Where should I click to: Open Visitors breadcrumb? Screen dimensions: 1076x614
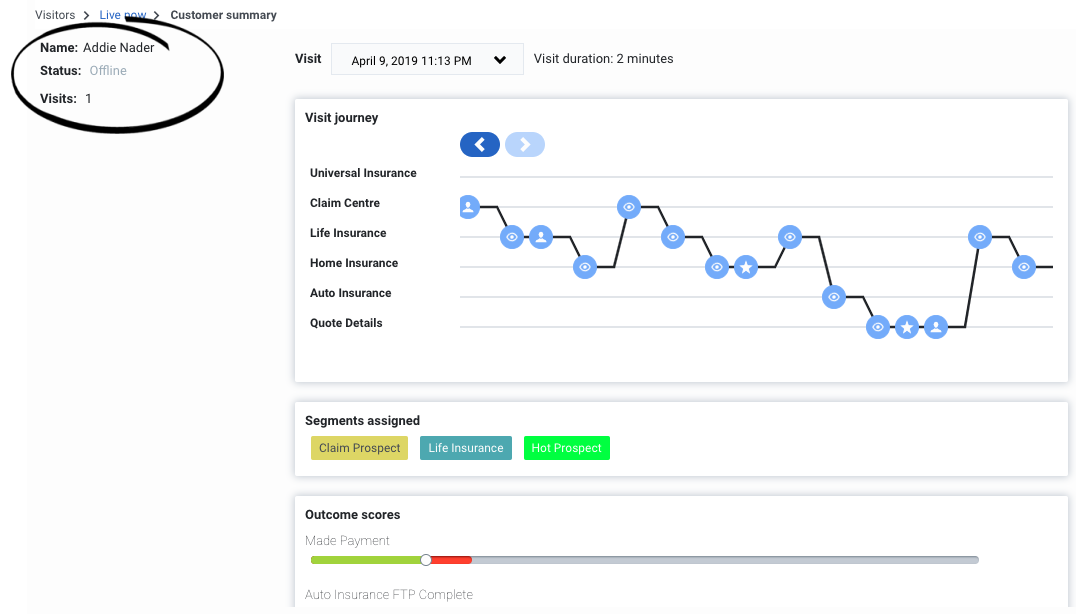point(55,15)
